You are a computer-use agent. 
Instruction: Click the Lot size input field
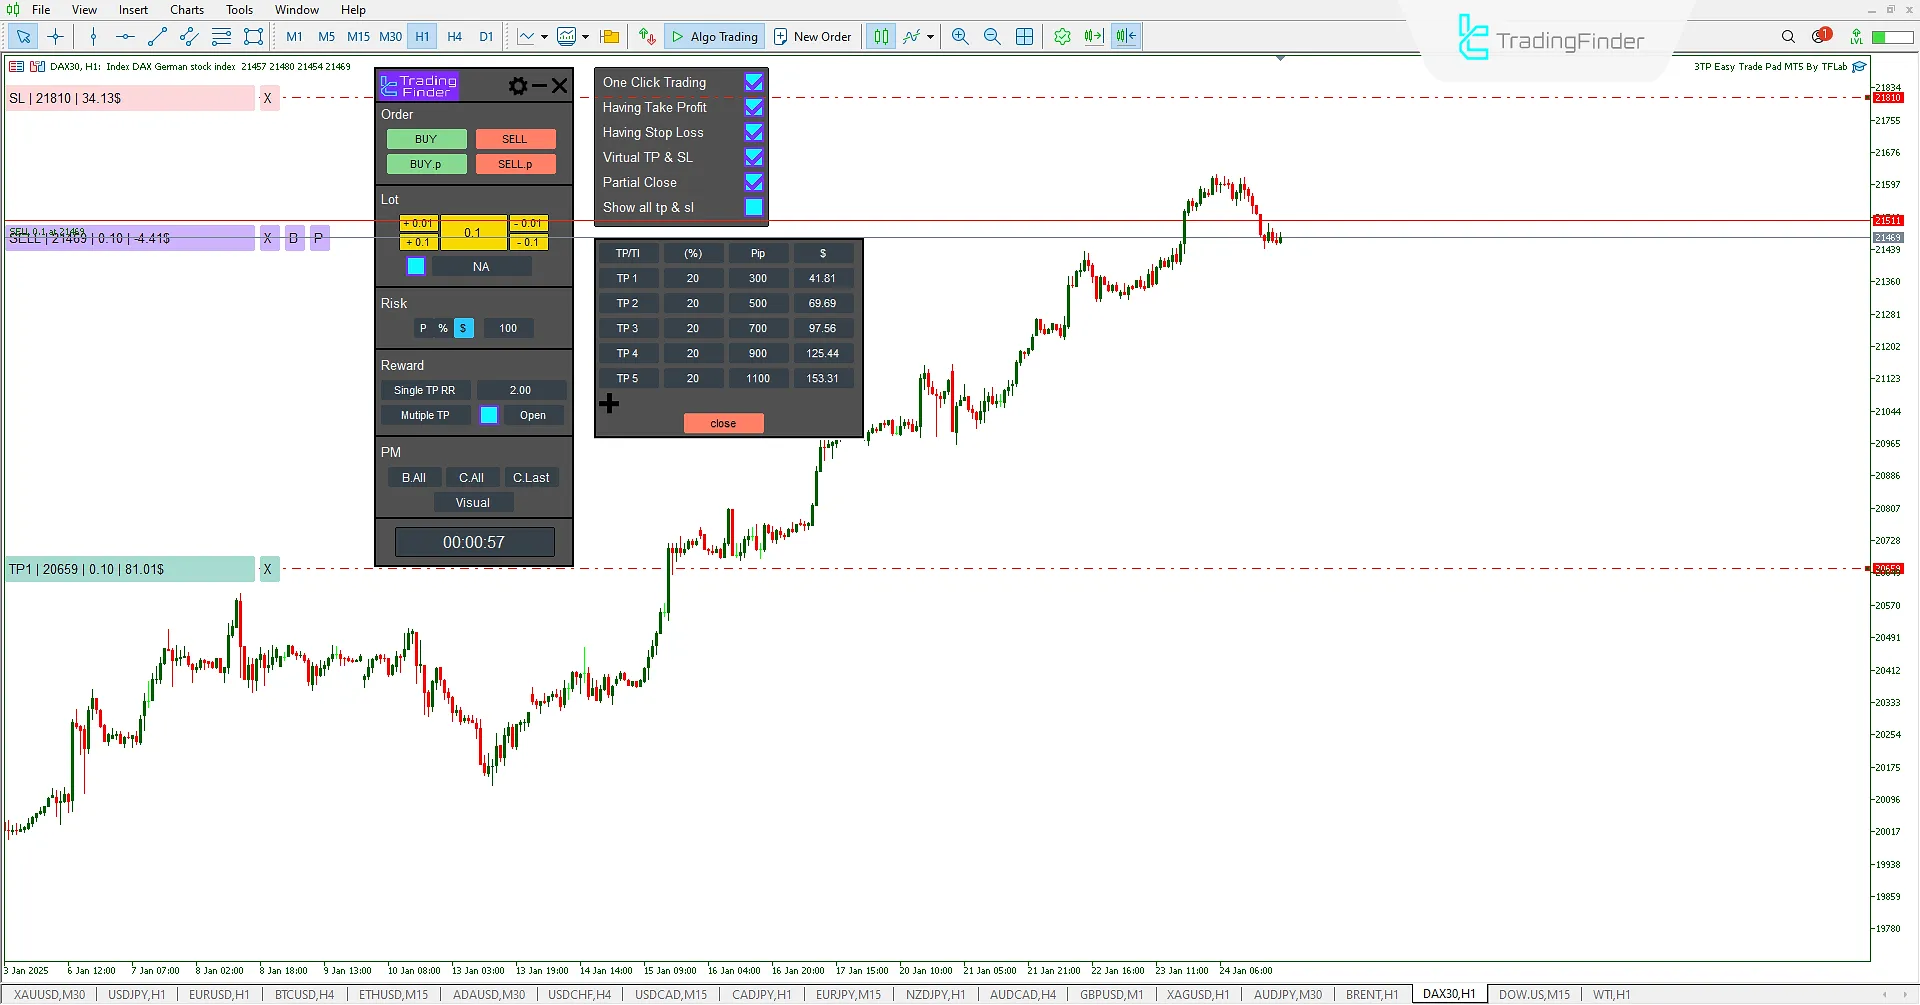point(473,231)
